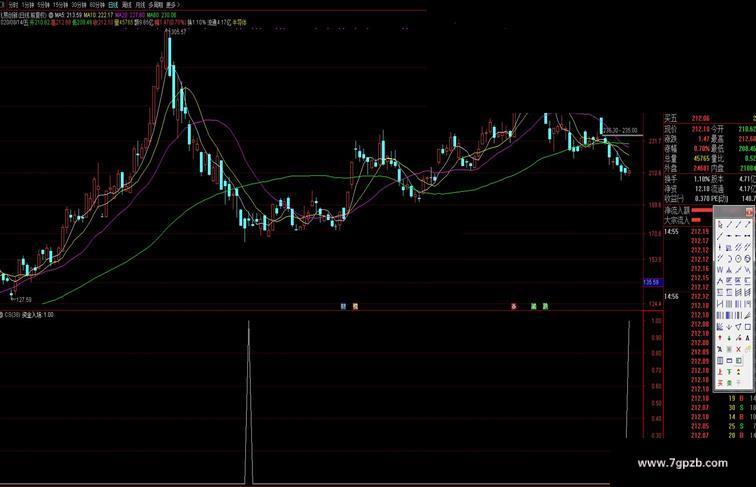Image resolution: width=756 pixels, height=487 pixels.
Task: Click the red info marker below chart
Action: 514,306
